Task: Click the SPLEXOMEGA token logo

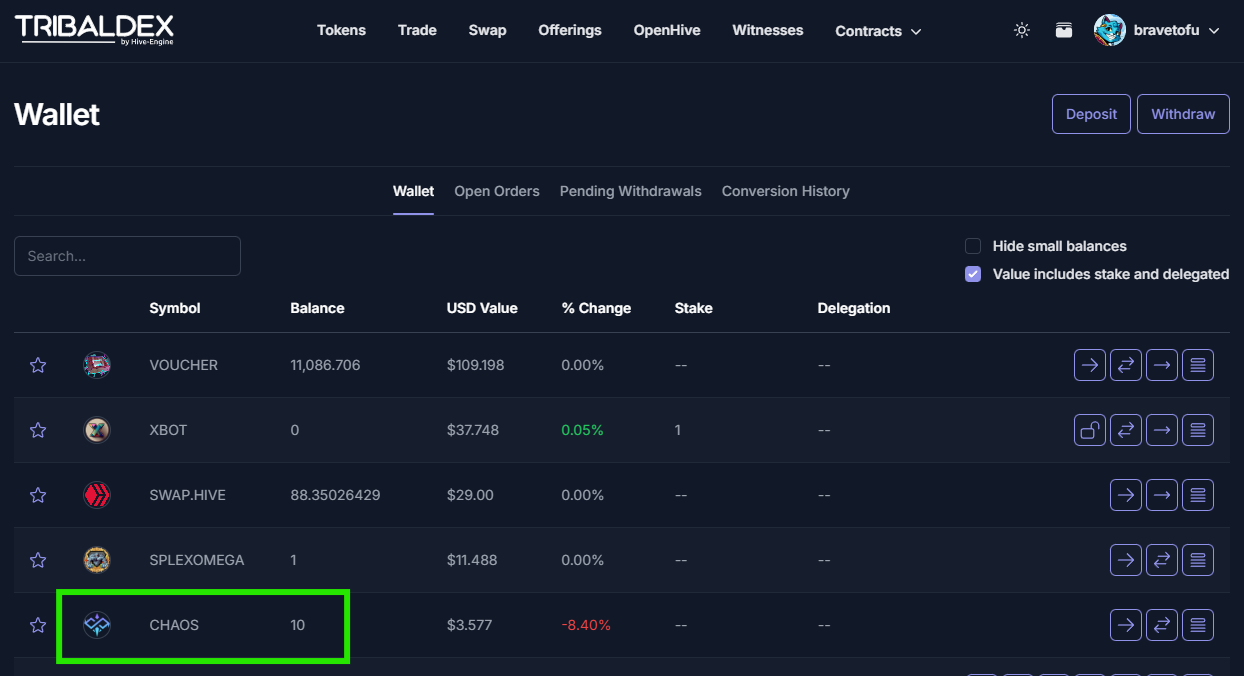Action: coord(97,560)
